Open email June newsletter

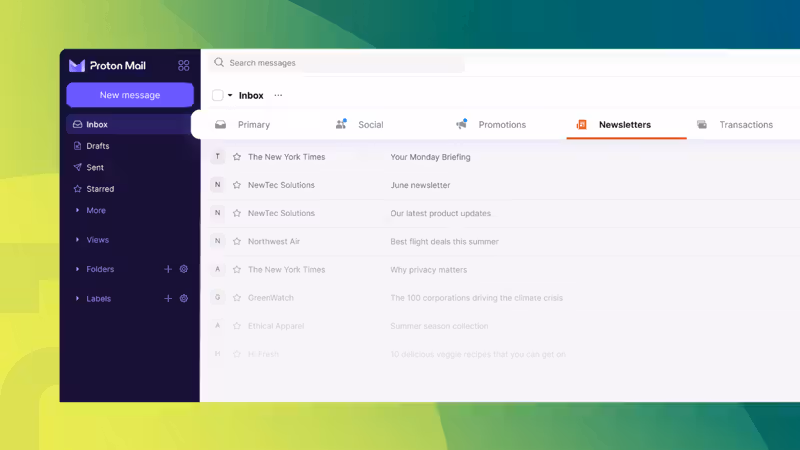(x=420, y=185)
